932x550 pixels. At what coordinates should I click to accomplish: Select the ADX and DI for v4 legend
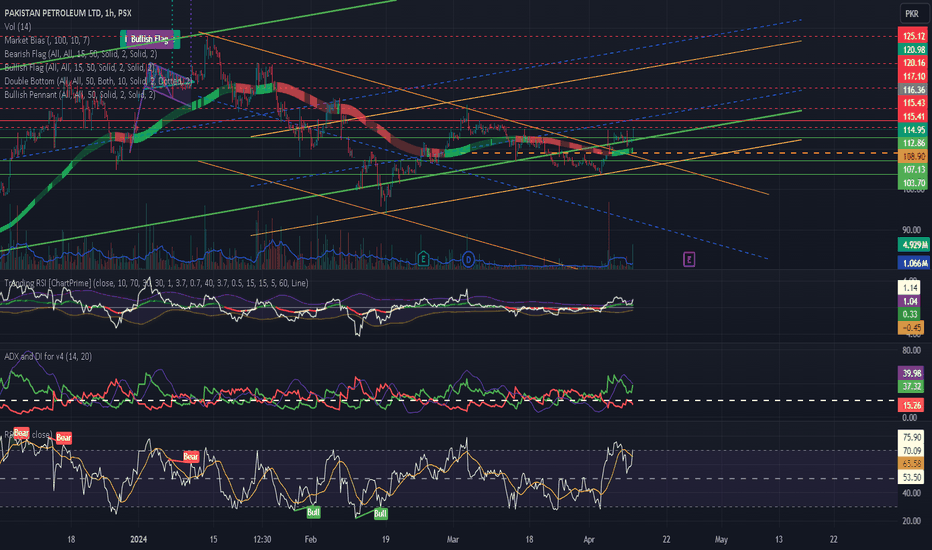click(48, 356)
